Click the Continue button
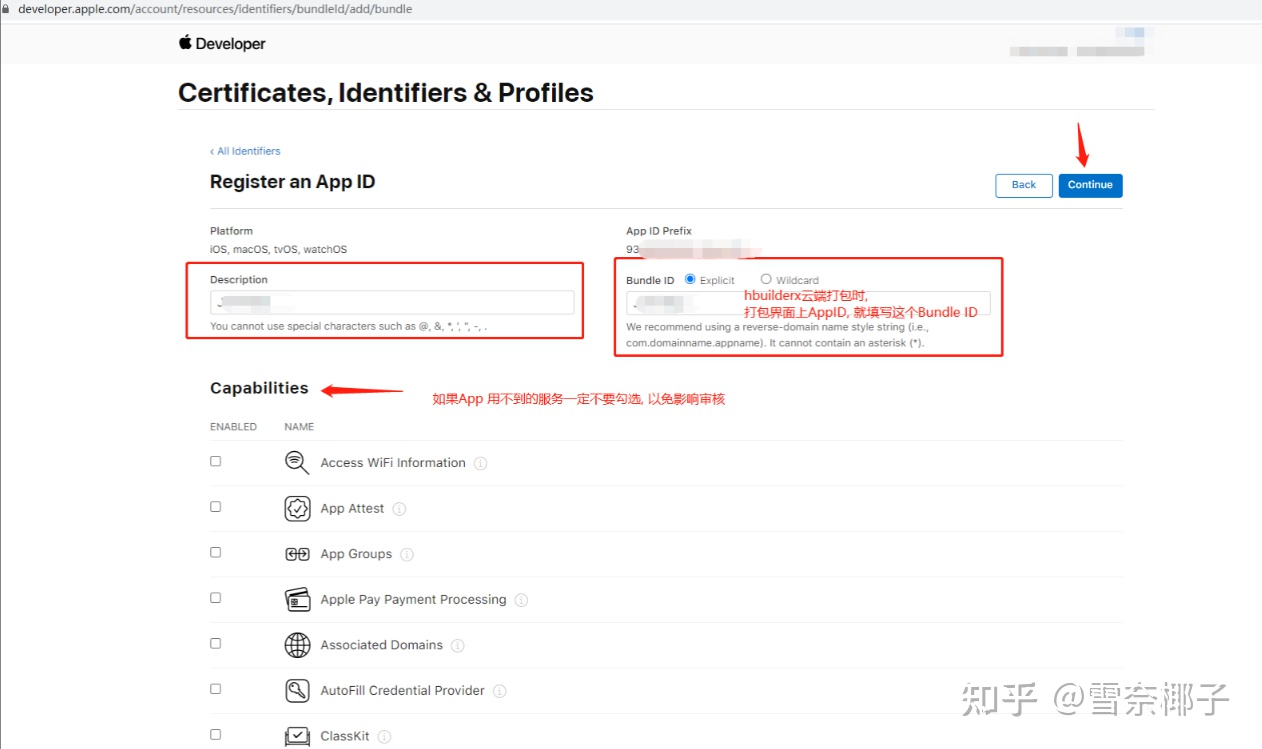 click(1090, 185)
